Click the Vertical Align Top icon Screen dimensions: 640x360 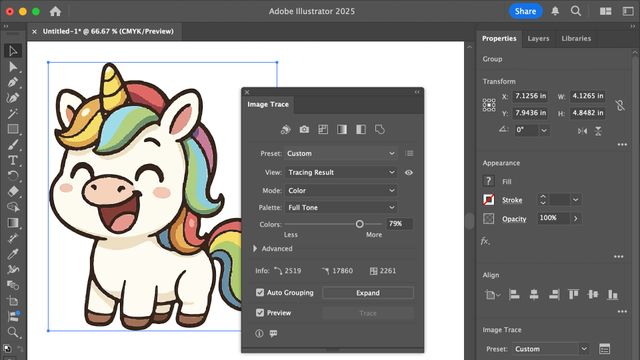point(573,294)
